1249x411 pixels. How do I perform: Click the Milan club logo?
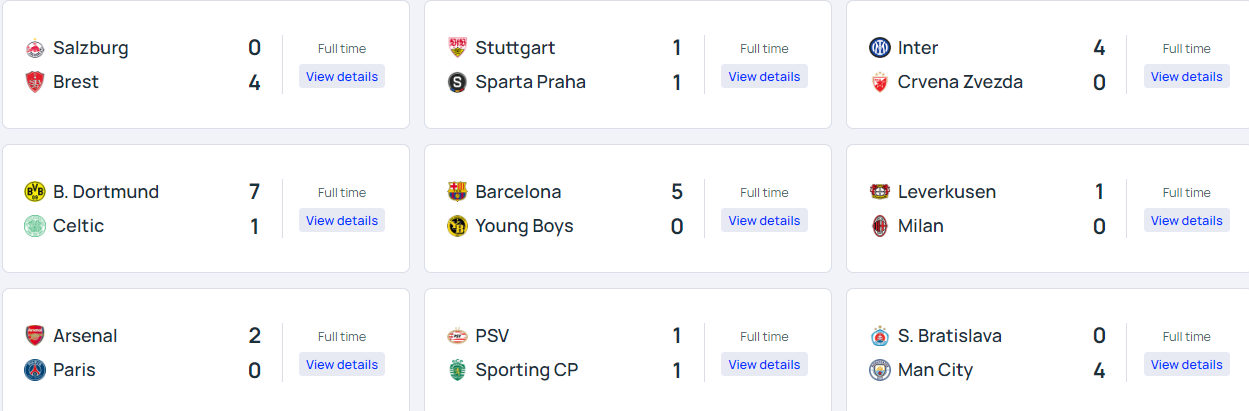point(880,226)
